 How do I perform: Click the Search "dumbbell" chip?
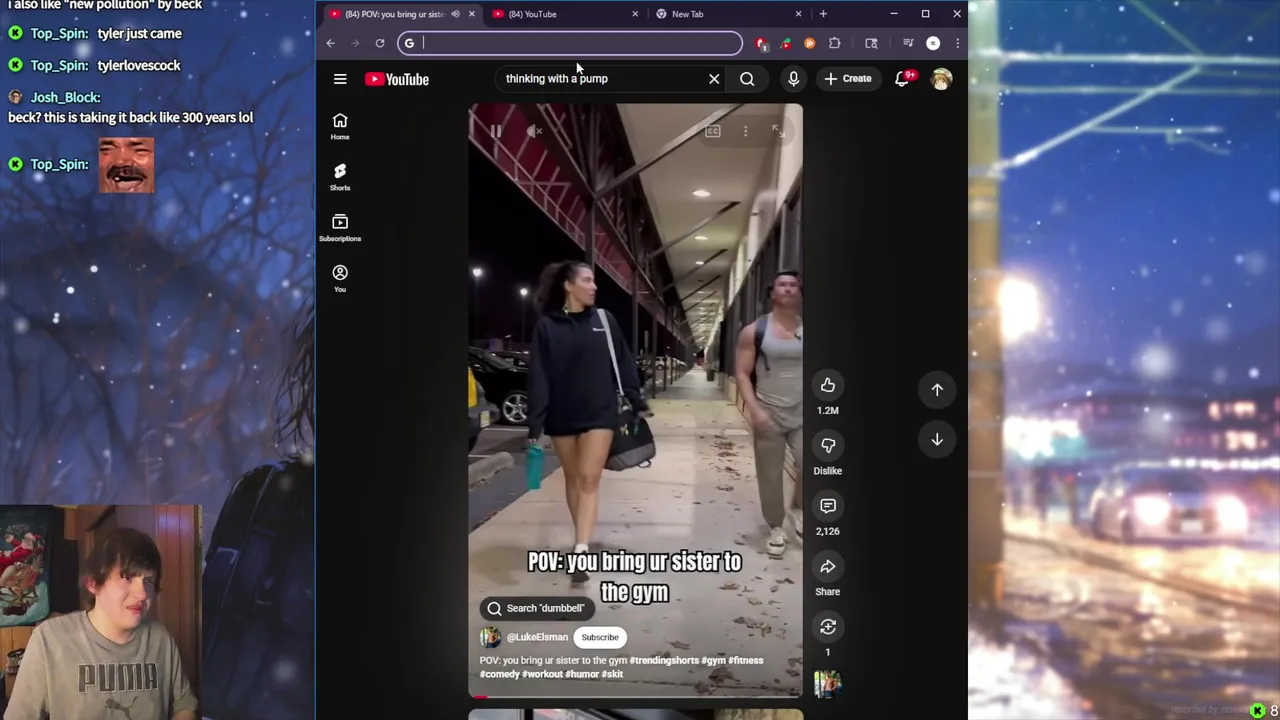coord(537,608)
